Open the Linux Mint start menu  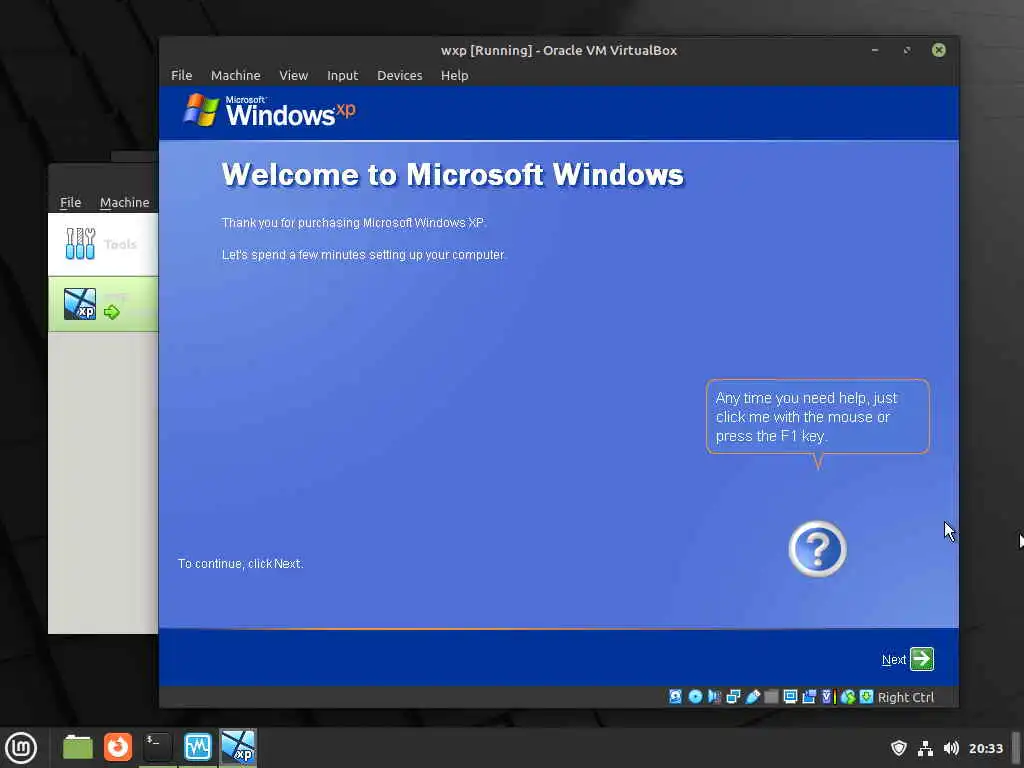[21, 748]
